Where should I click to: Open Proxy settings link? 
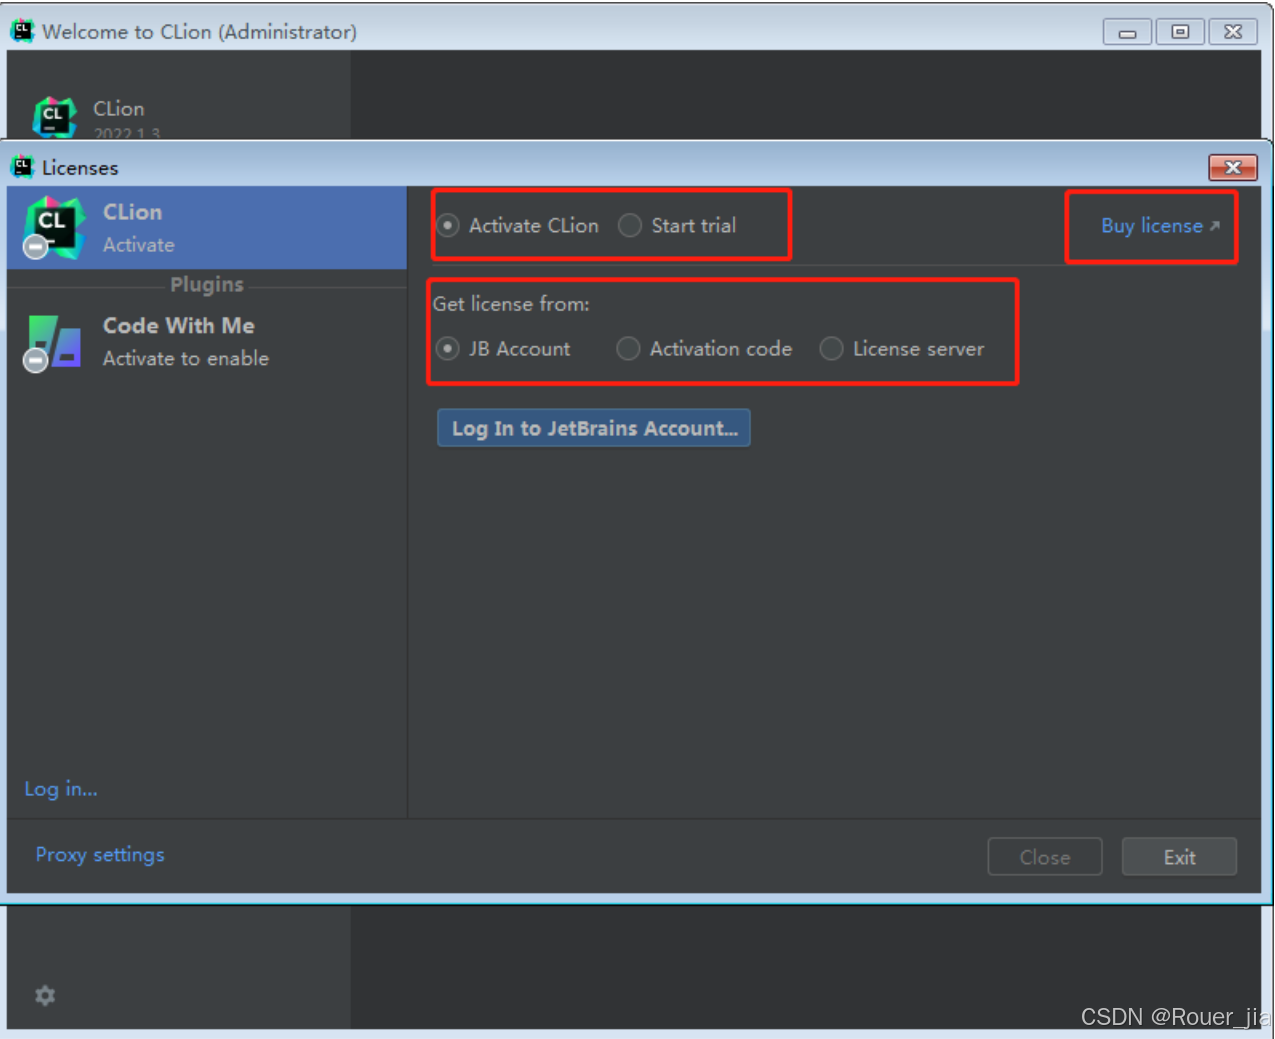point(100,855)
